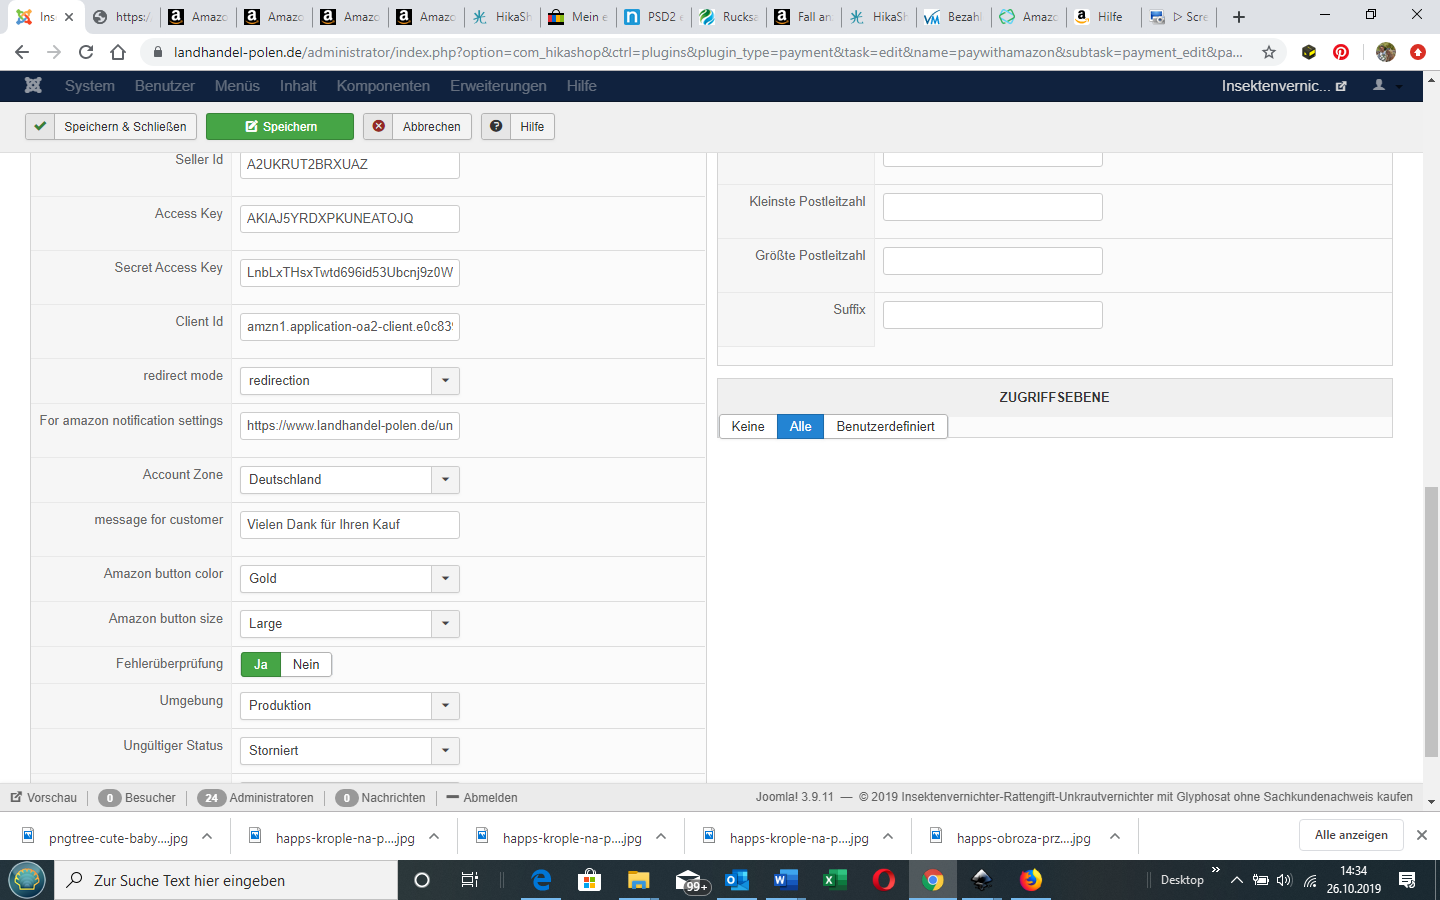Open the Windows notification center
Viewport: 1440px width, 900px height.
coord(1407,880)
